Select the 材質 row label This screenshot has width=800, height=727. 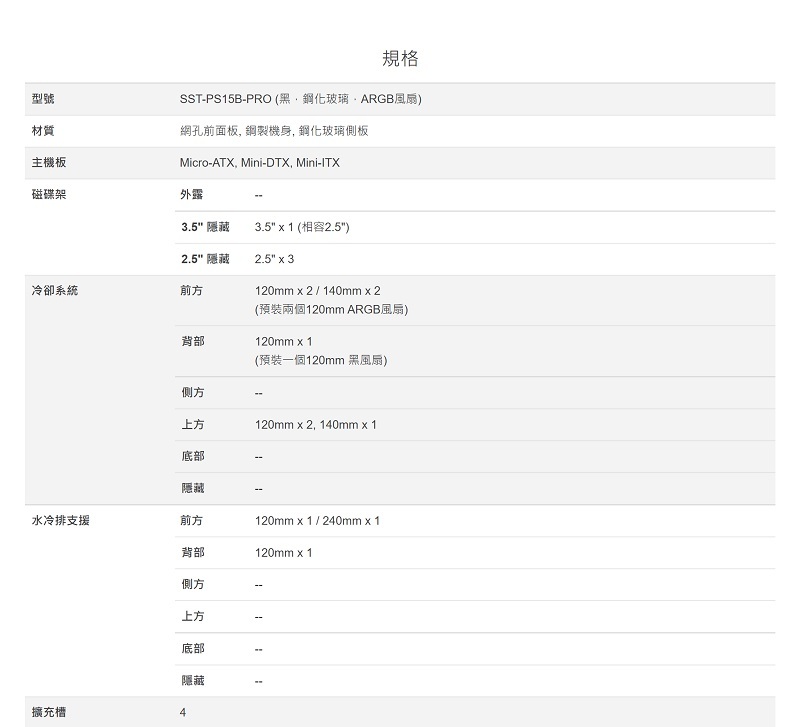click(43, 131)
